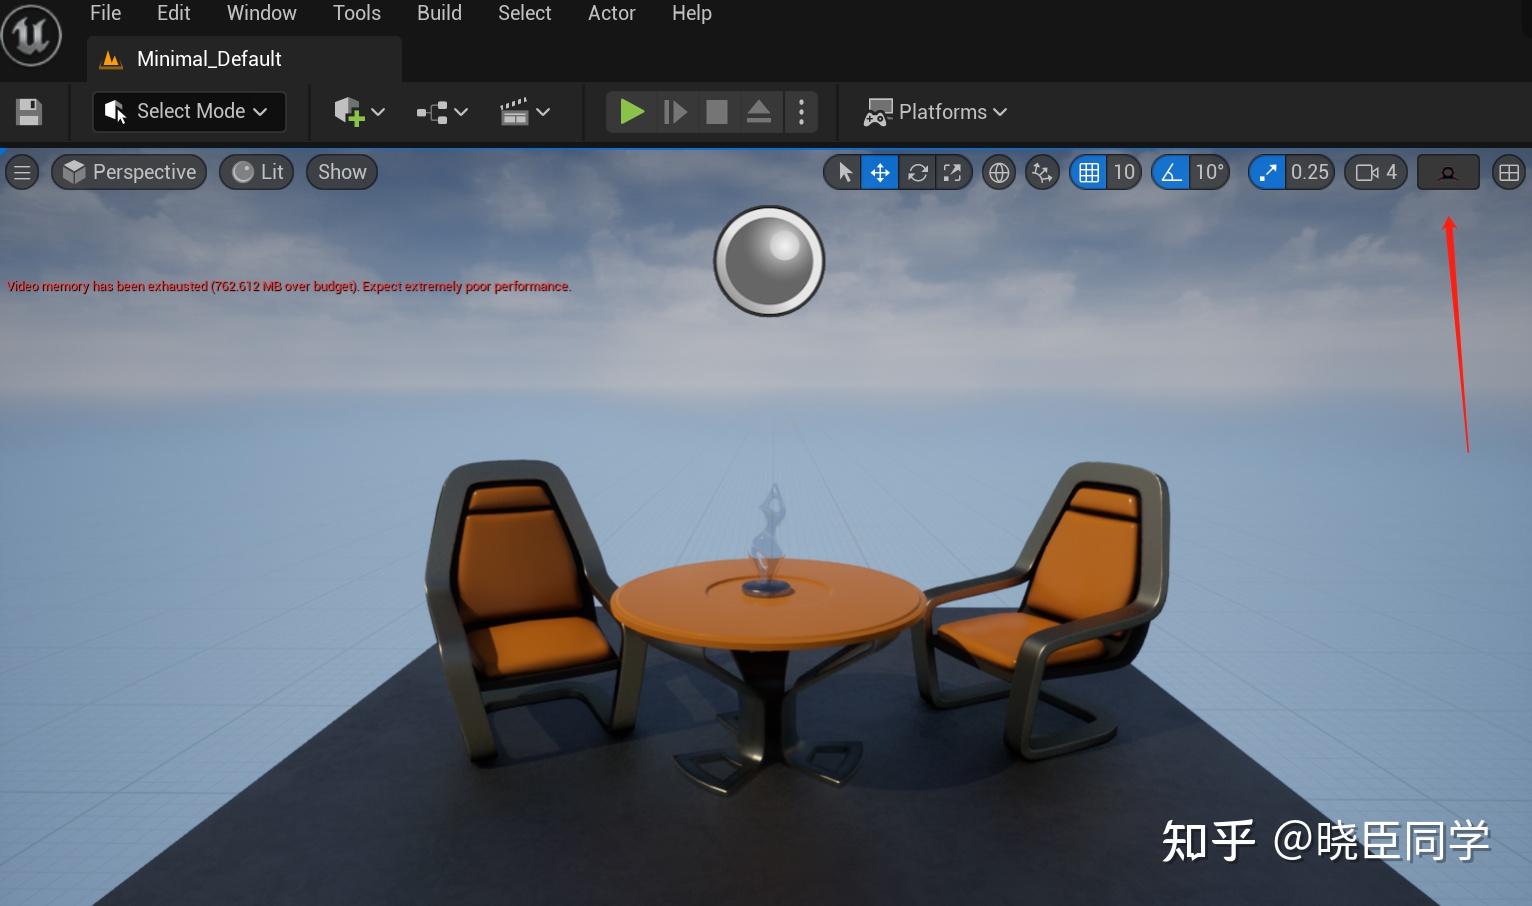
Task: Open the Build menu
Action: [438, 13]
